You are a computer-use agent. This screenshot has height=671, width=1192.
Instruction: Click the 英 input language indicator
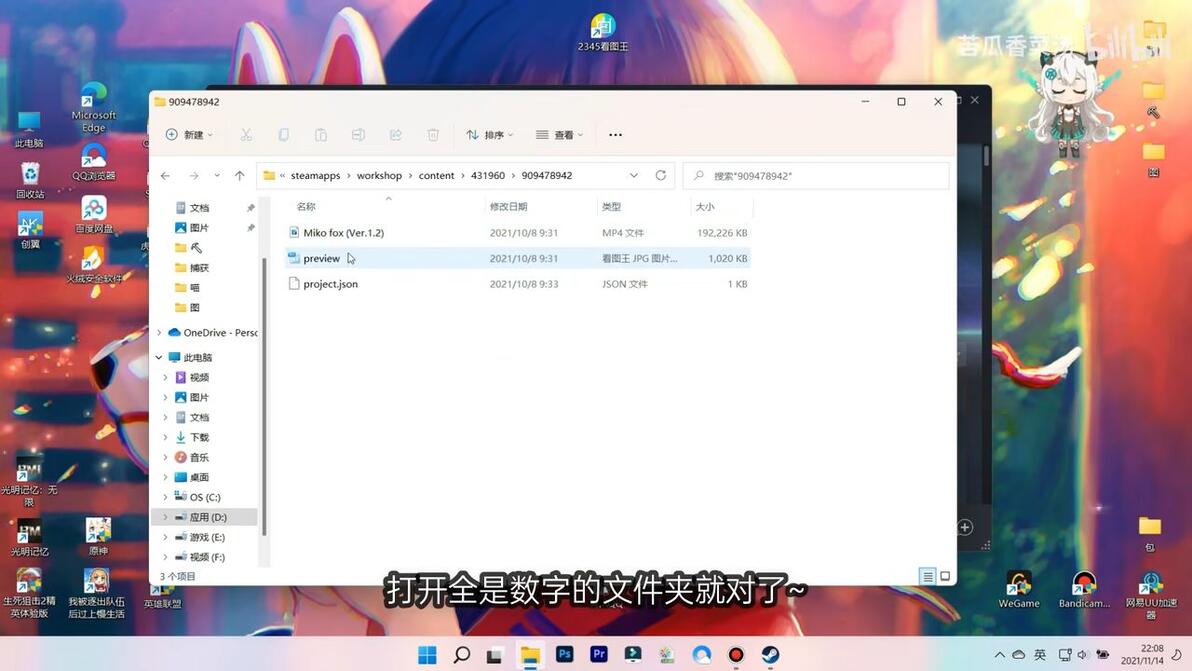(x=1040, y=654)
